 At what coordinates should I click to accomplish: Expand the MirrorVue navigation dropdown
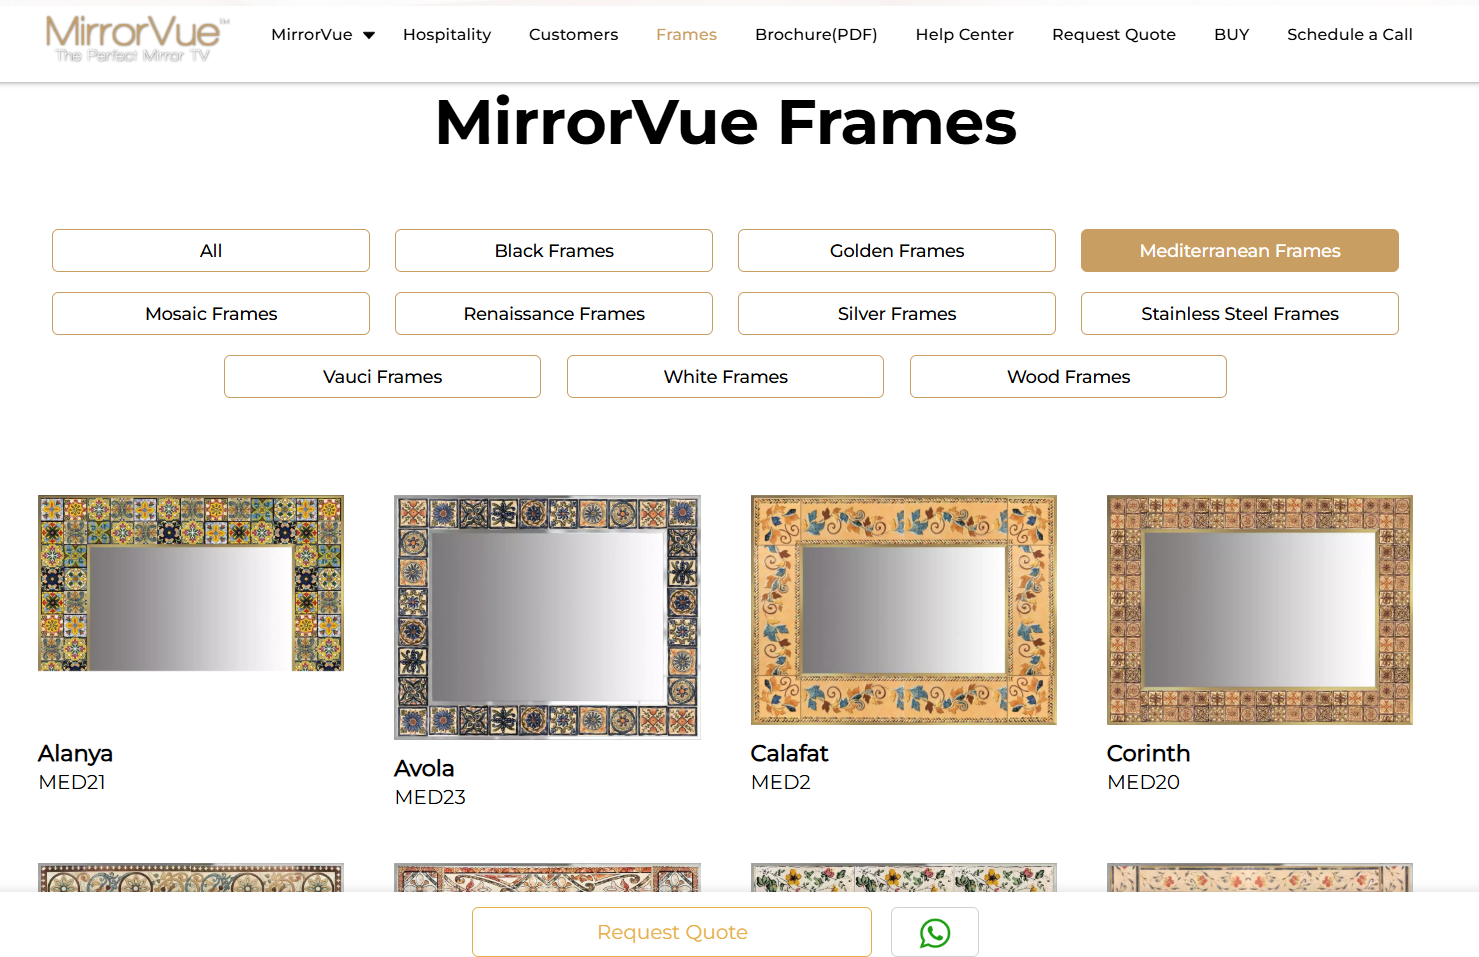tap(322, 33)
